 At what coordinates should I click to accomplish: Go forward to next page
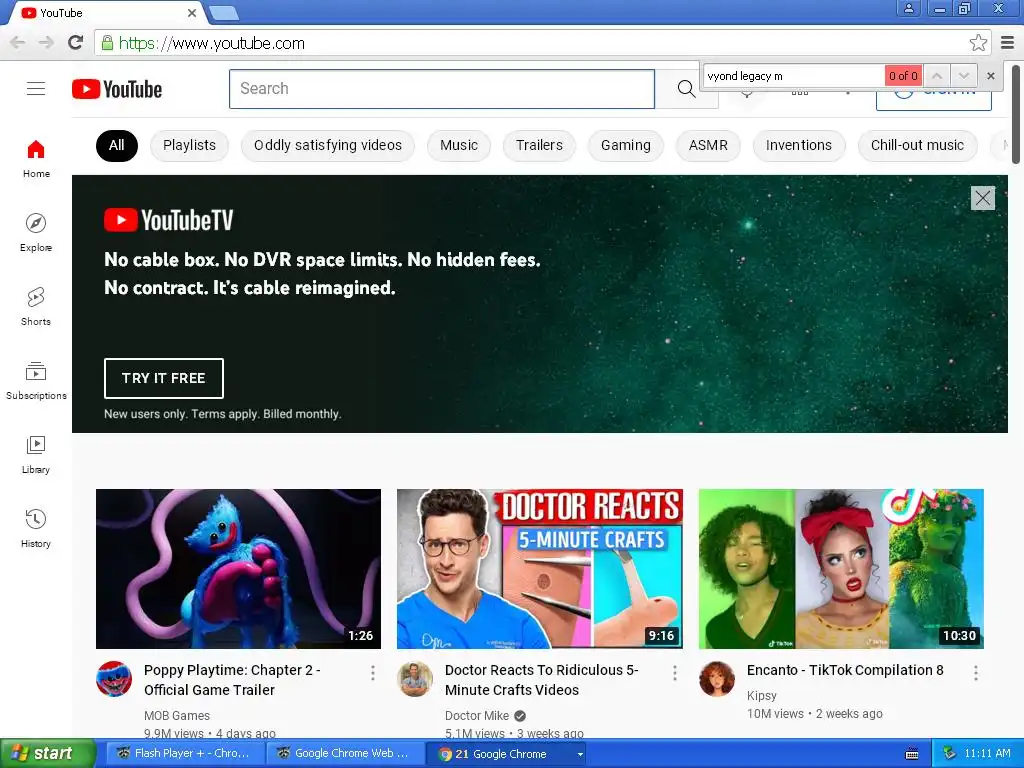(46, 43)
